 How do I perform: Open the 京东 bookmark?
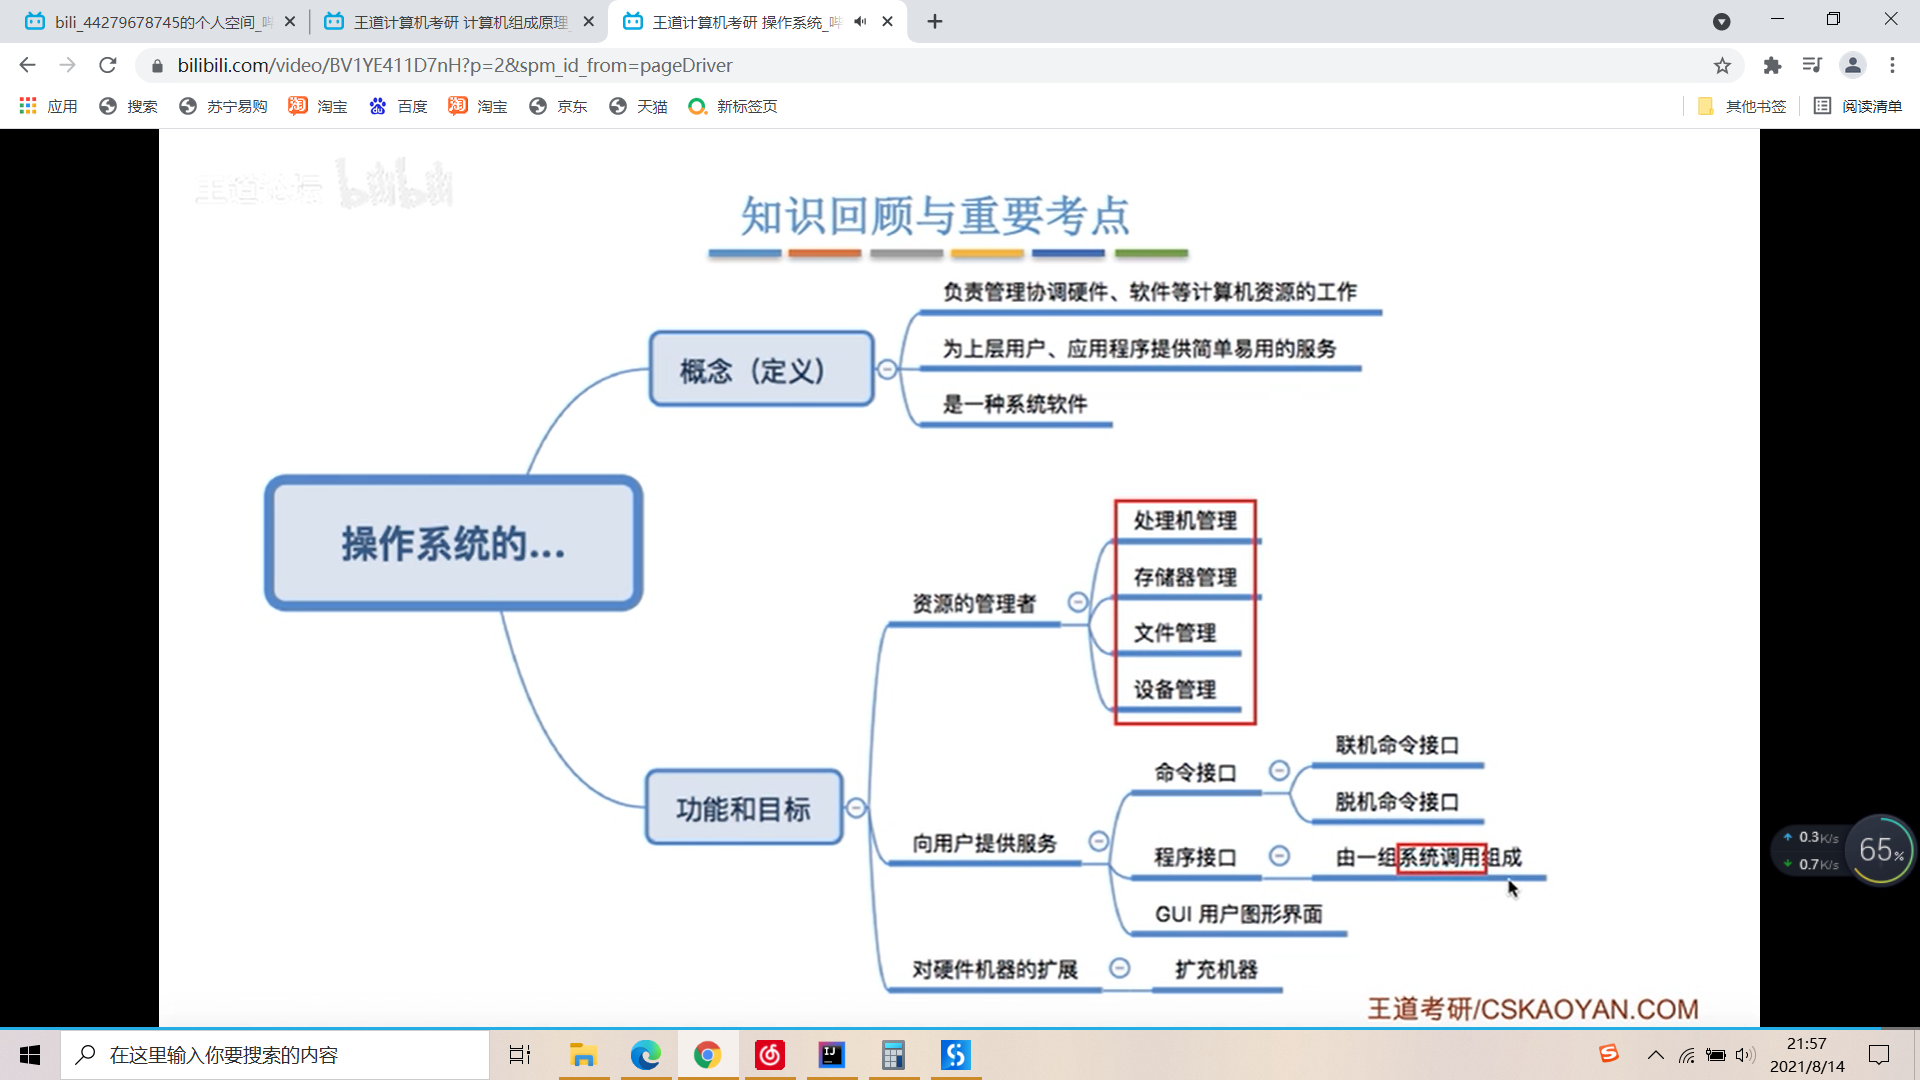tap(558, 106)
